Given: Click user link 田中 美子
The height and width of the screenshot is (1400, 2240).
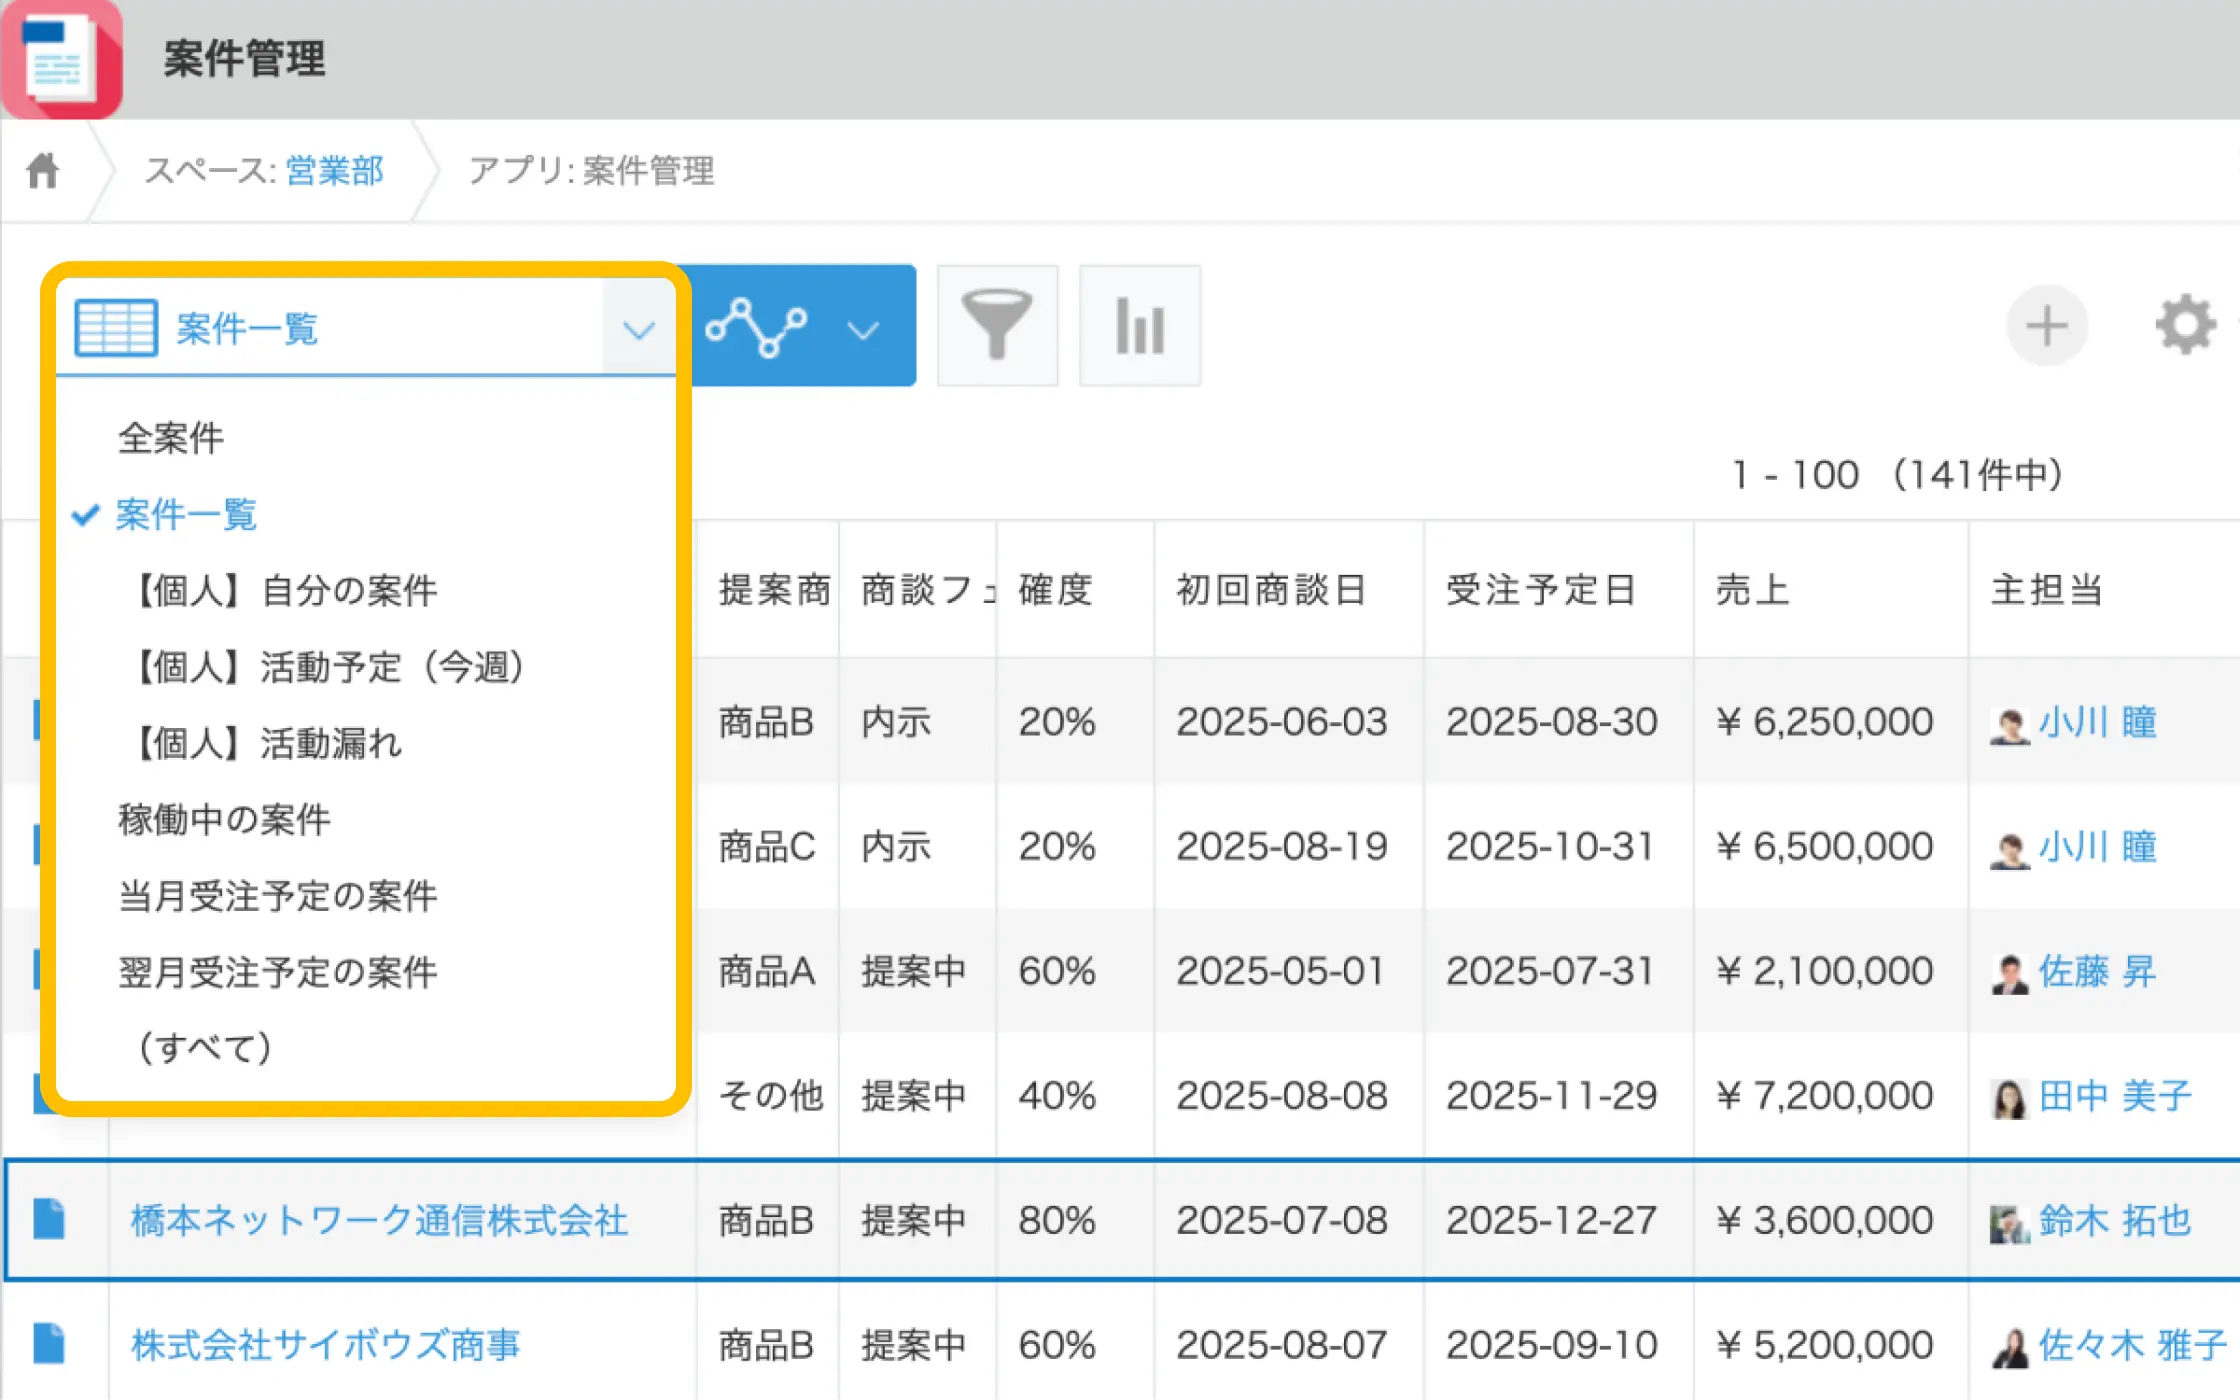Looking at the screenshot, I should [2113, 1096].
